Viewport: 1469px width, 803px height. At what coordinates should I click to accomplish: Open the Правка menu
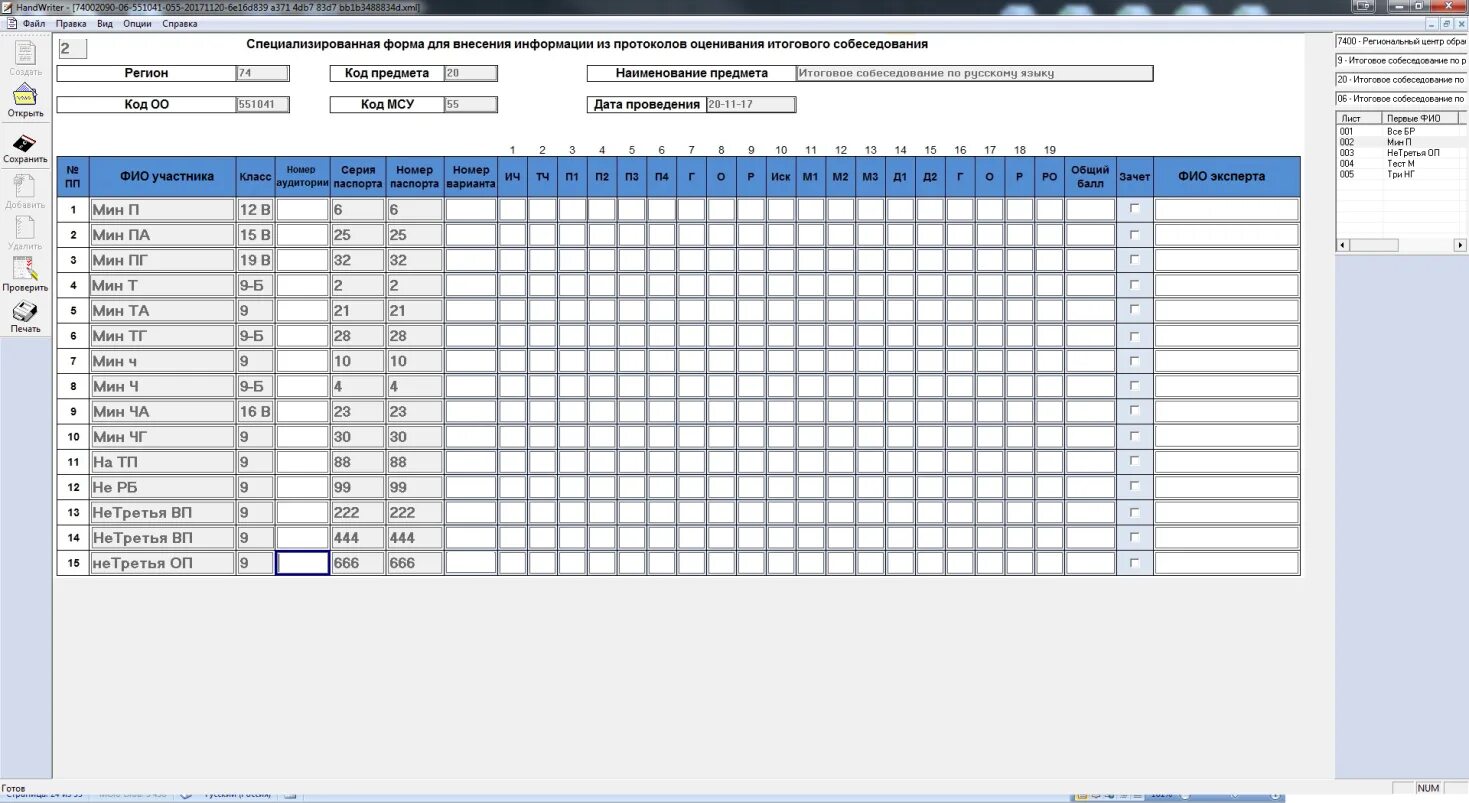[71, 23]
